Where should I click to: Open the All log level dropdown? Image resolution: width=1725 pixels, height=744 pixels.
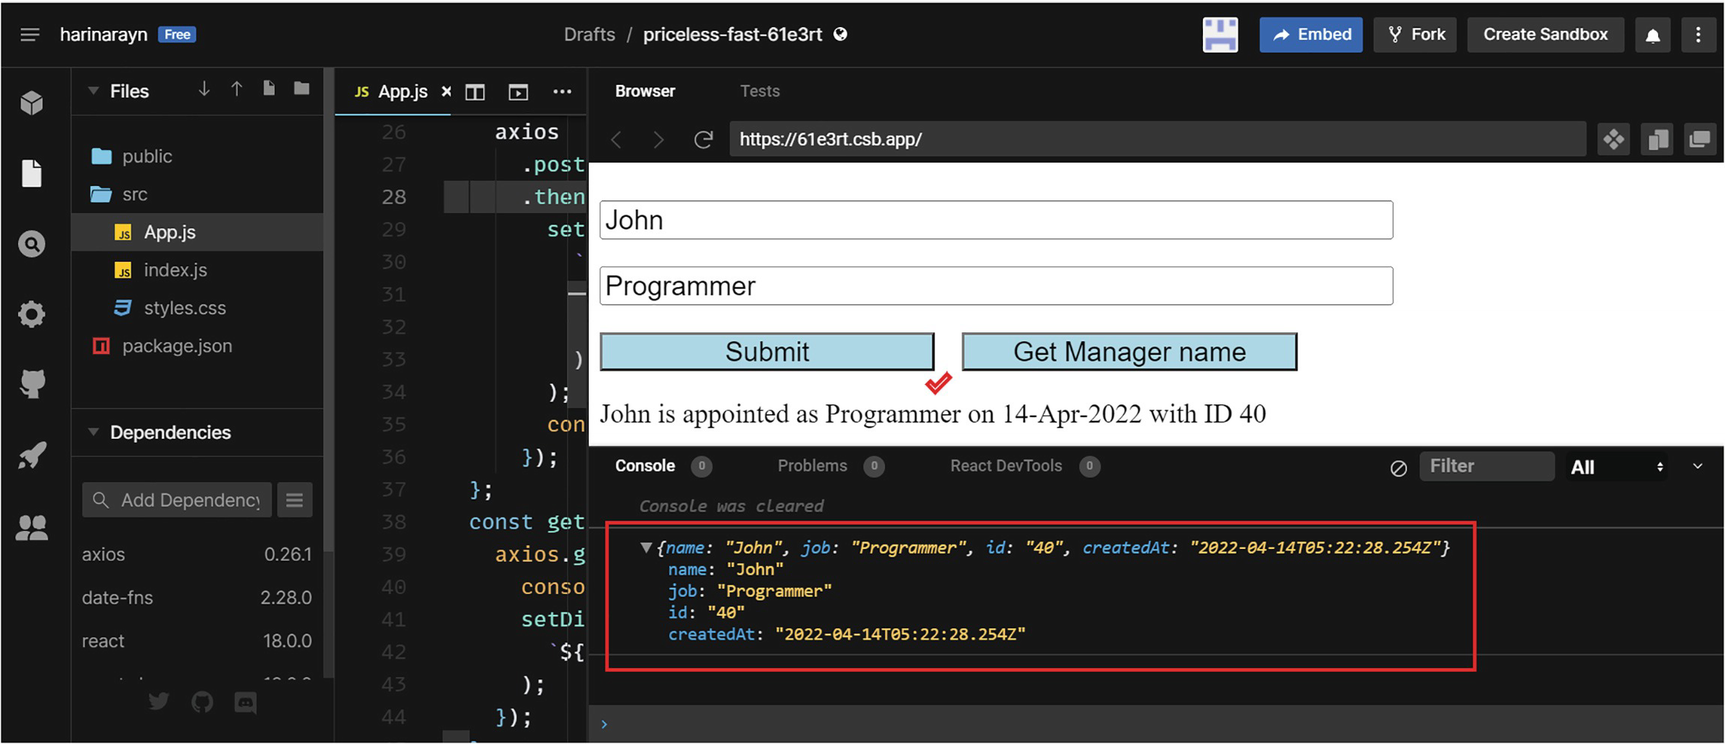[x=1616, y=467]
